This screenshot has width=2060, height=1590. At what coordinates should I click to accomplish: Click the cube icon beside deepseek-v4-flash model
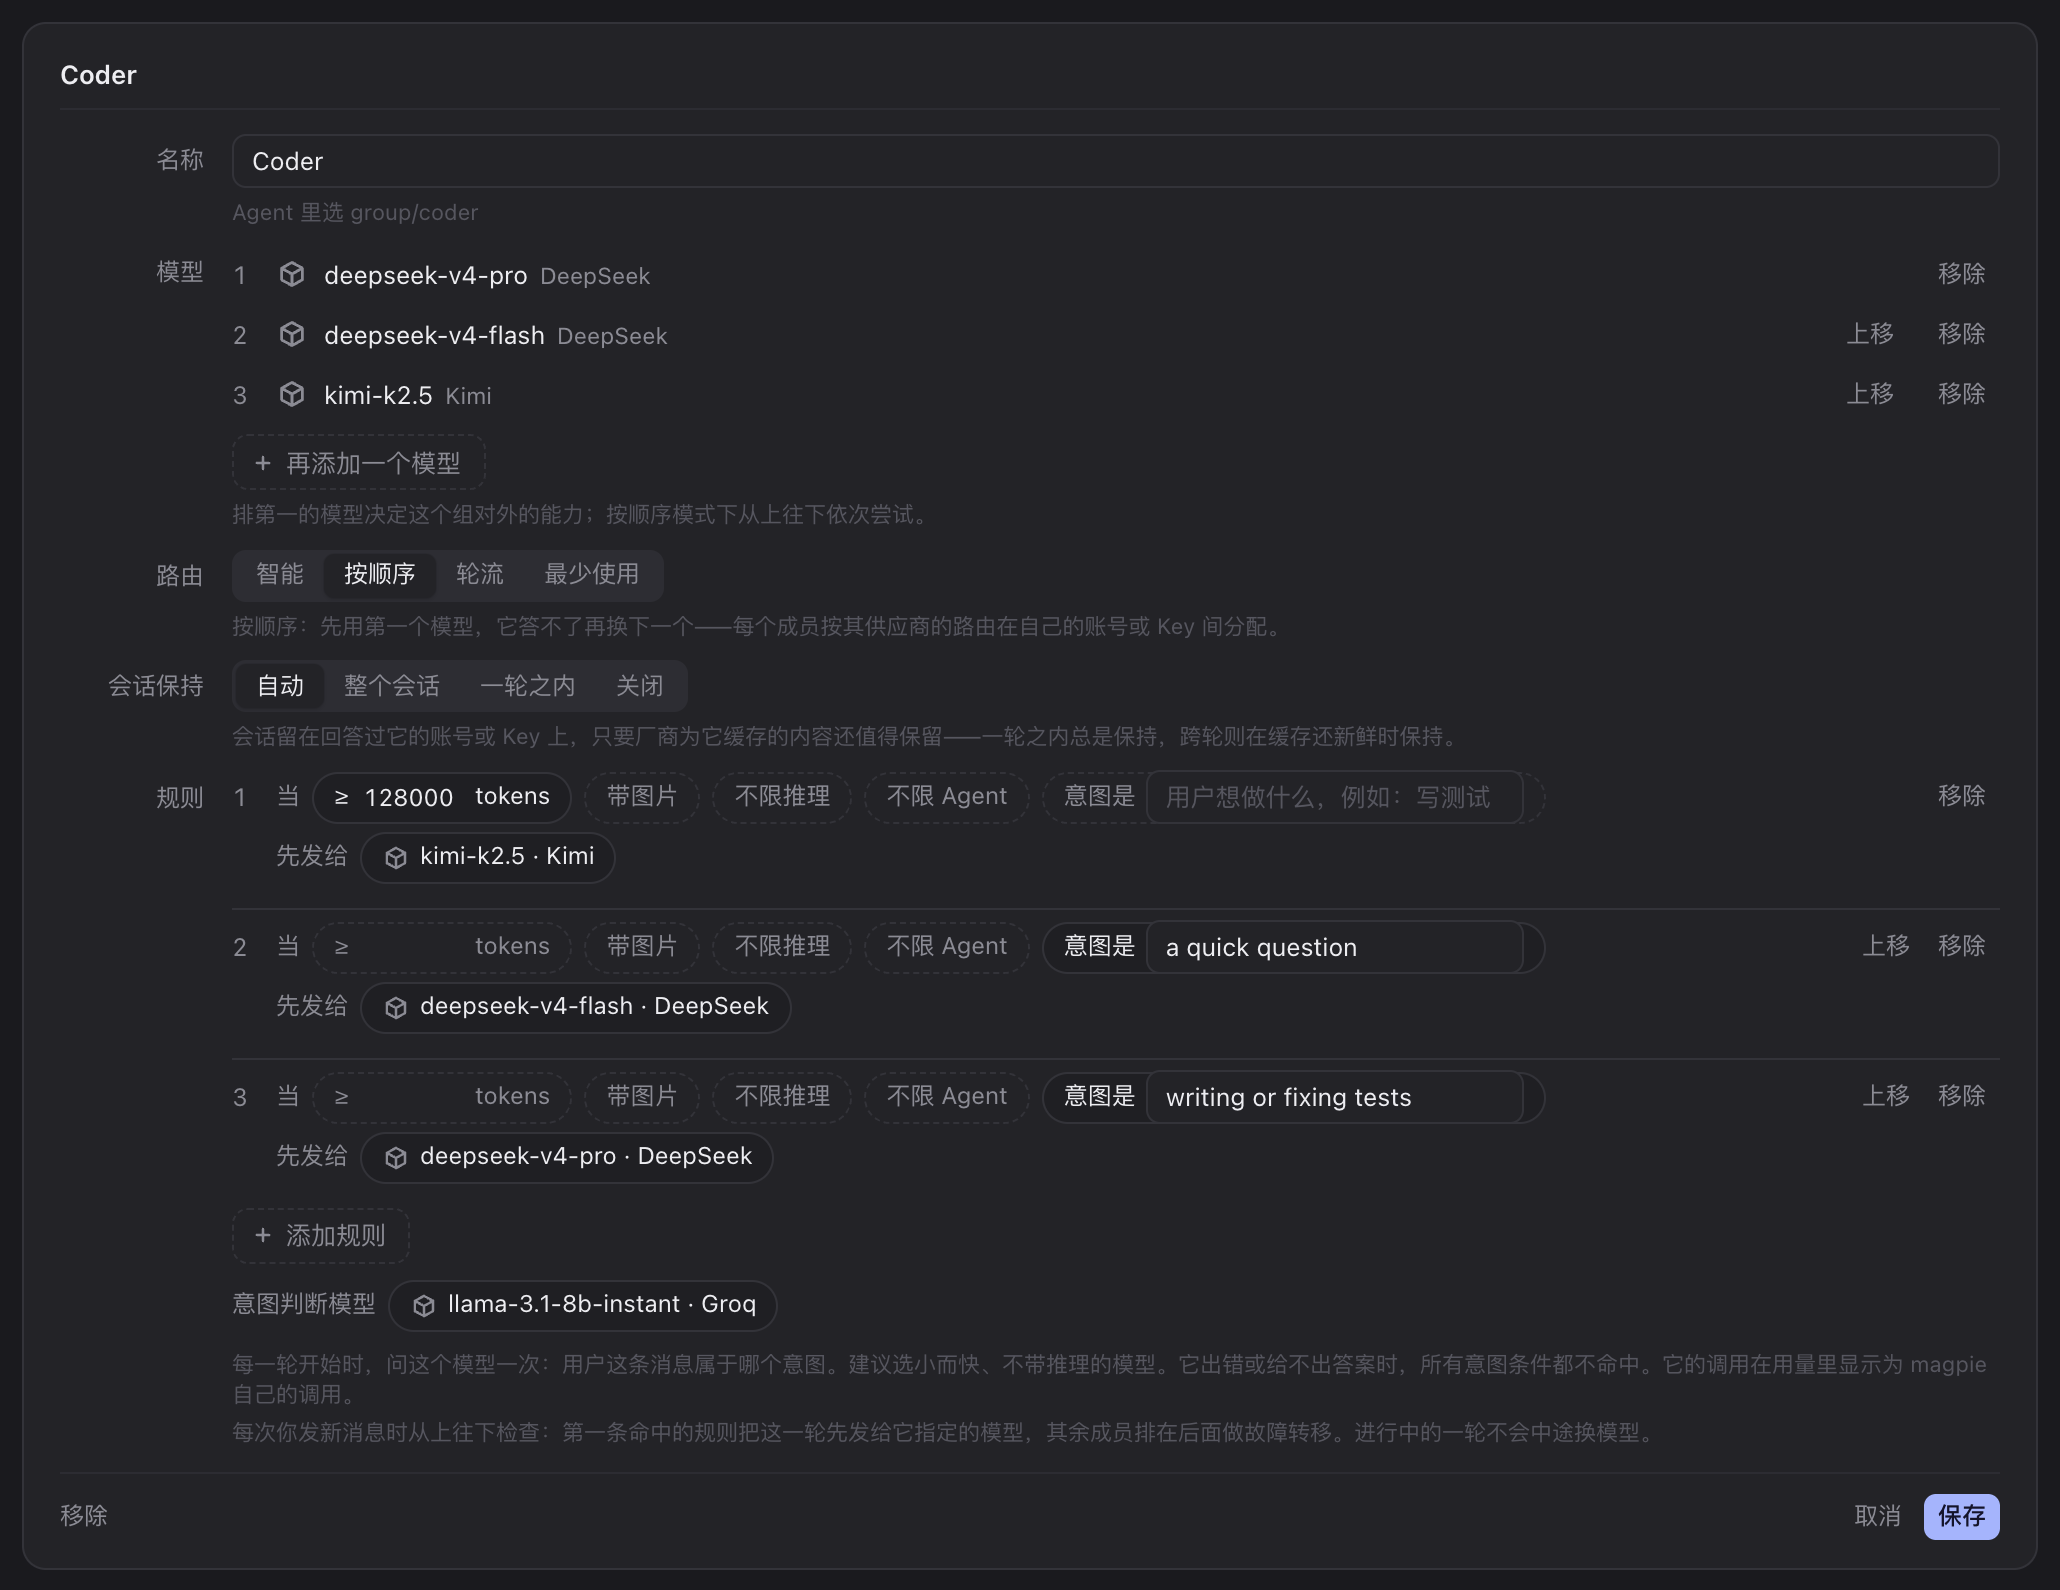coord(291,334)
